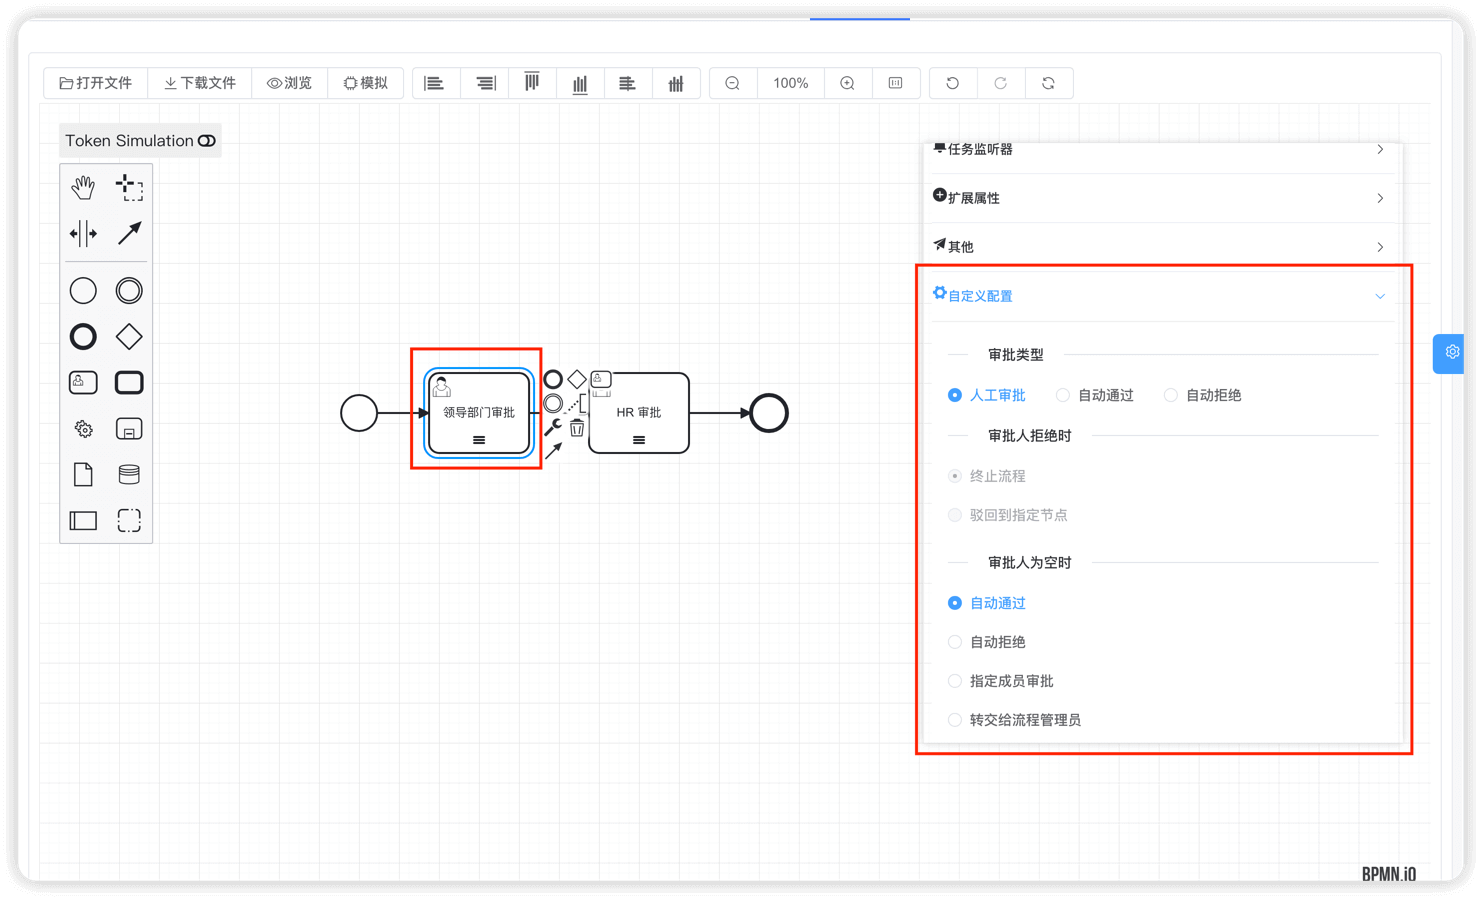Expand the 扩展属性 section
This screenshot has height=899, width=1482.
[1160, 198]
